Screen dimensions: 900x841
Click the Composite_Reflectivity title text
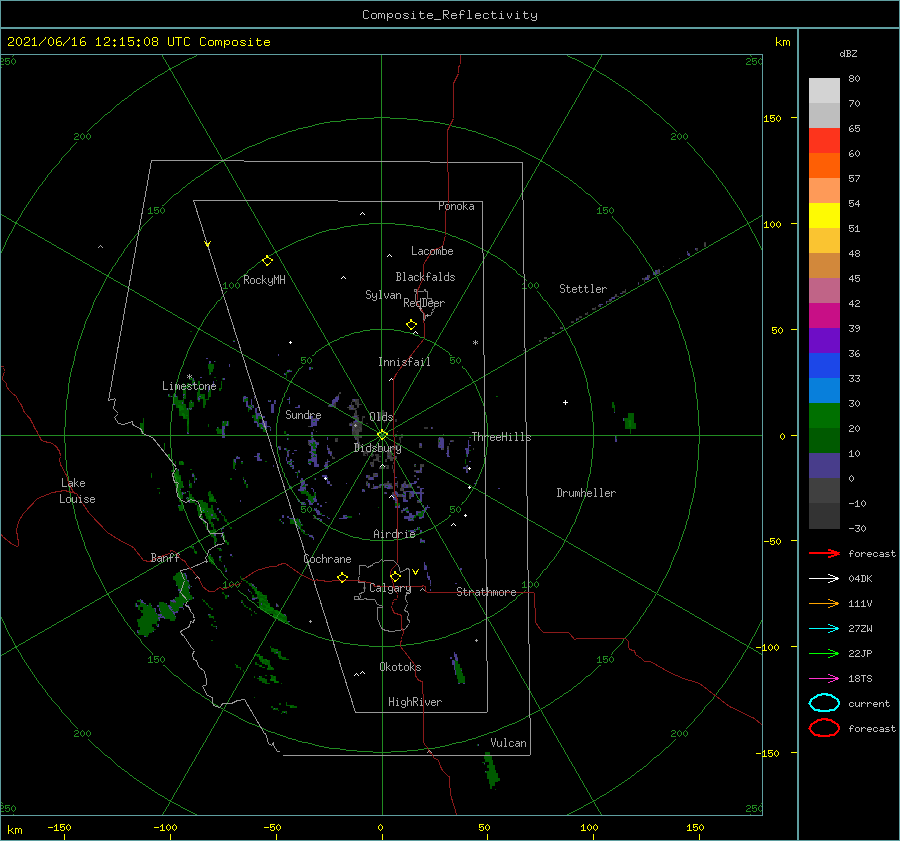(449, 15)
